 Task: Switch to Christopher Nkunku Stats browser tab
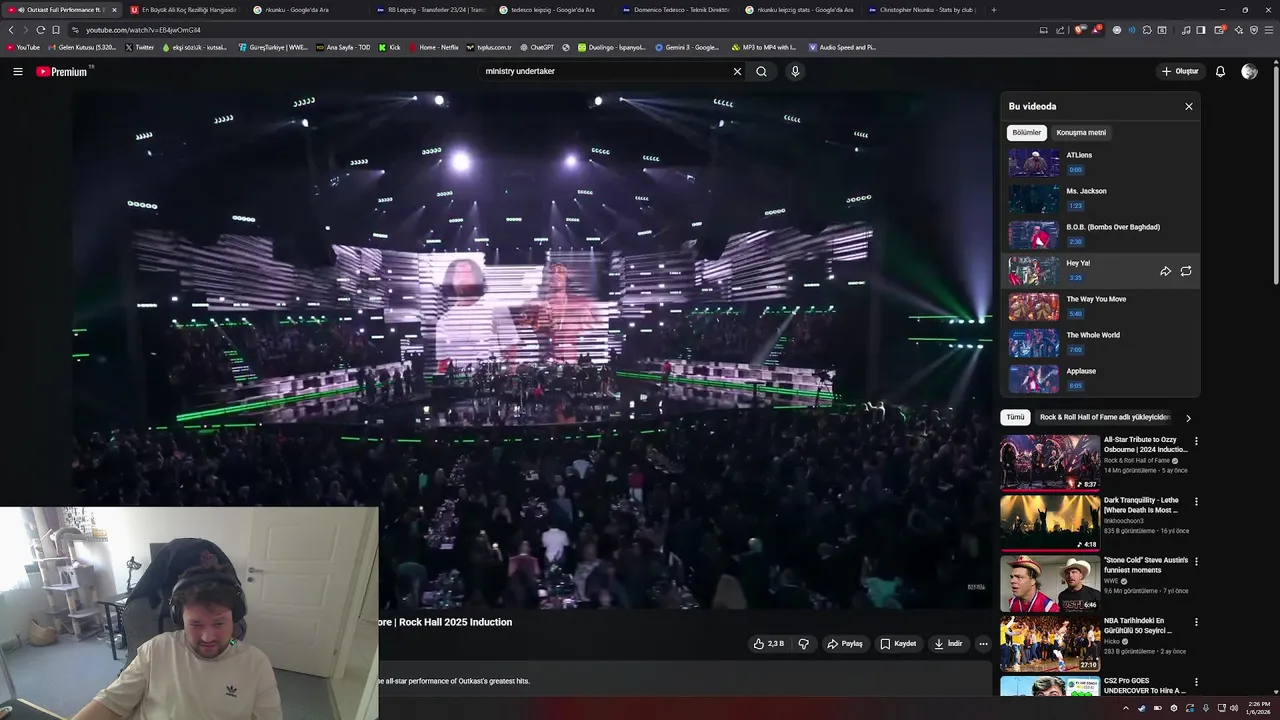[x=921, y=10]
